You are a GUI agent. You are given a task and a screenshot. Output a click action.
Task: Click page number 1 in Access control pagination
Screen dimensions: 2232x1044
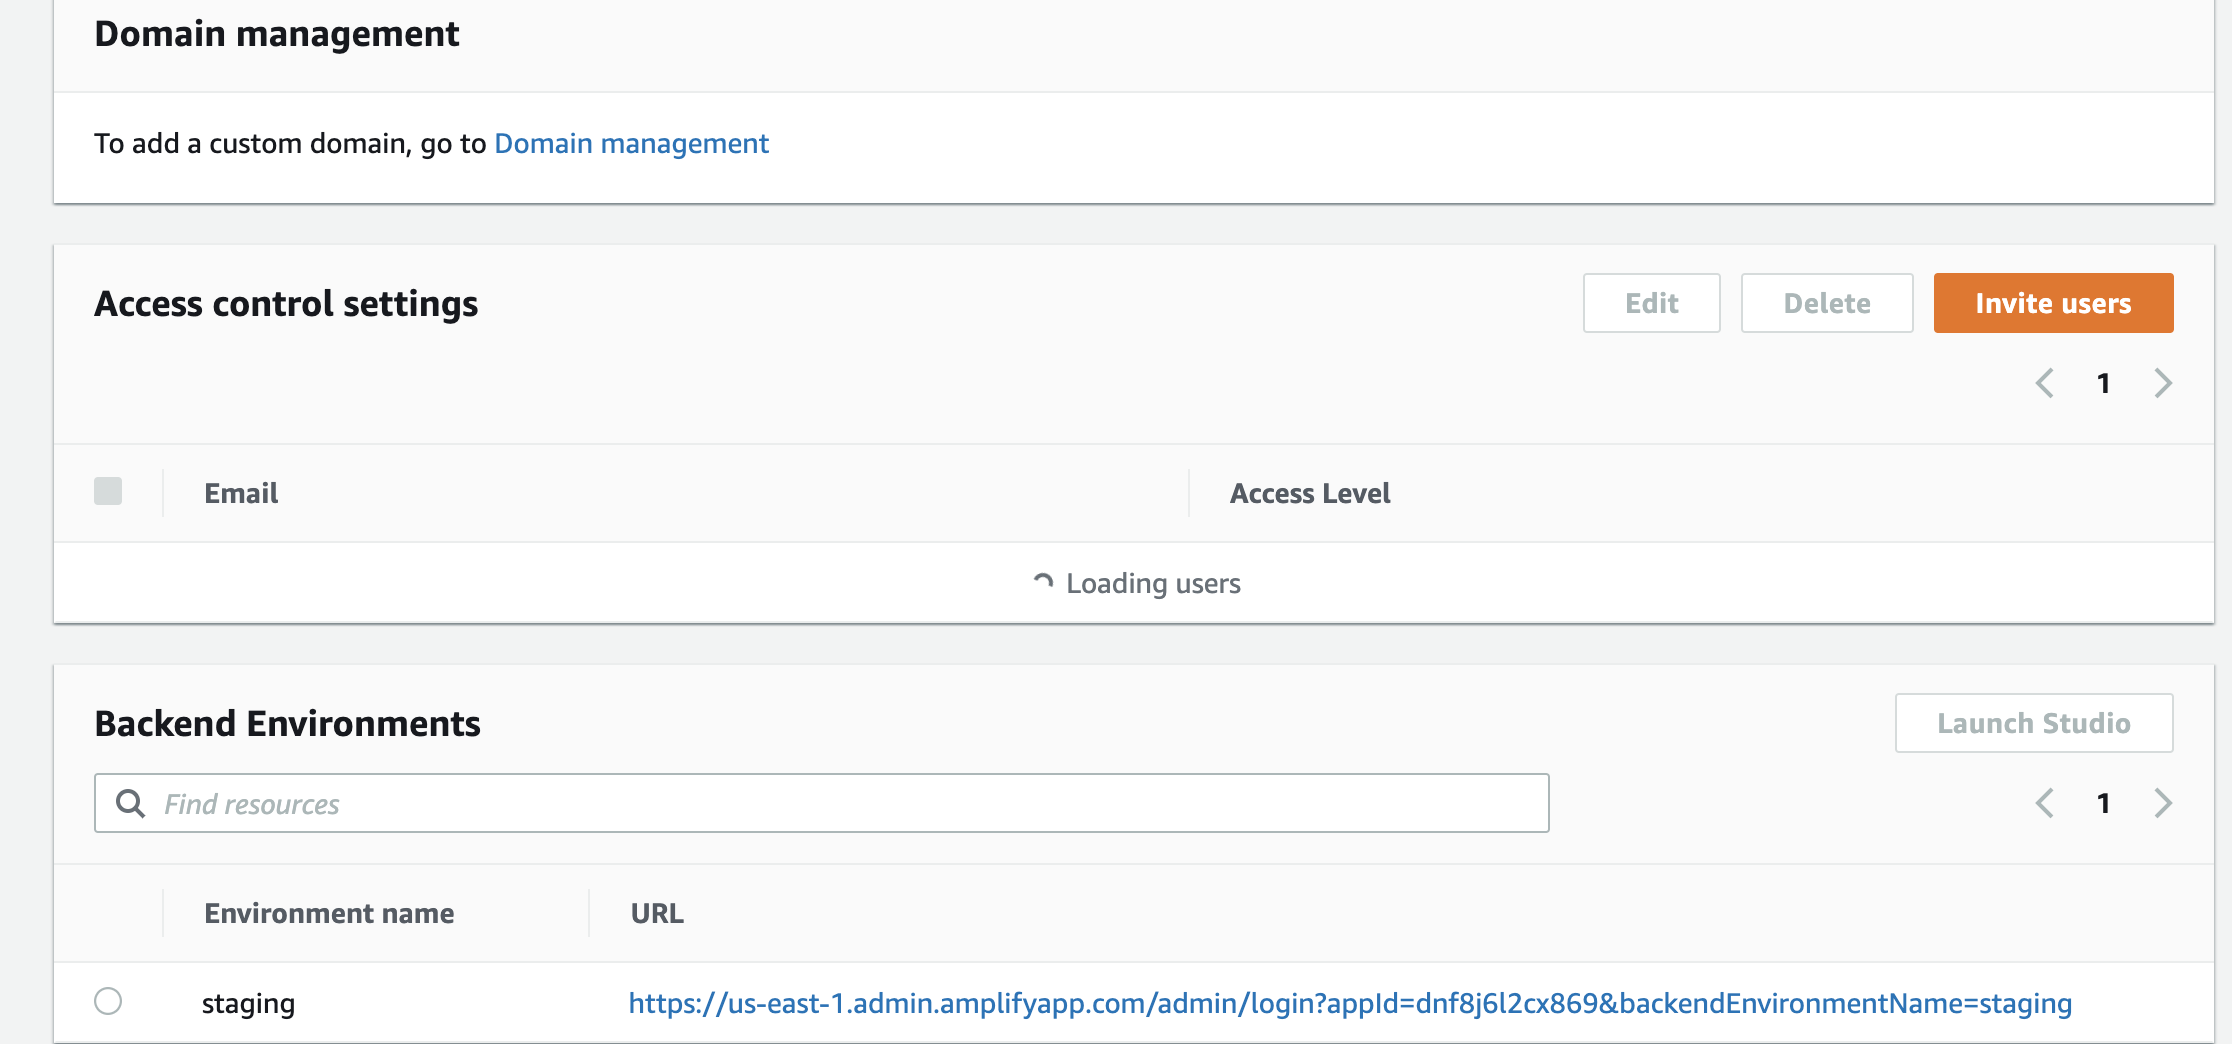2104,383
